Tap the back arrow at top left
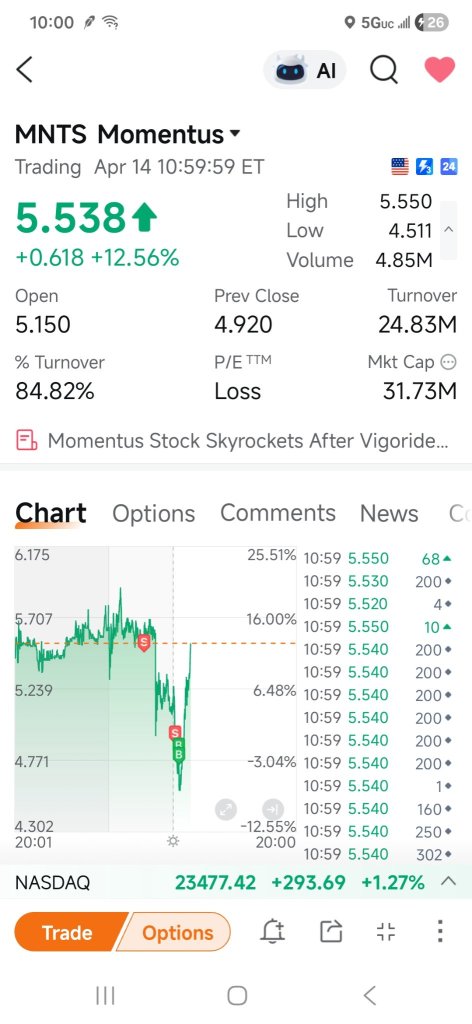Screen dimensions: 472x1024 tap(25, 69)
